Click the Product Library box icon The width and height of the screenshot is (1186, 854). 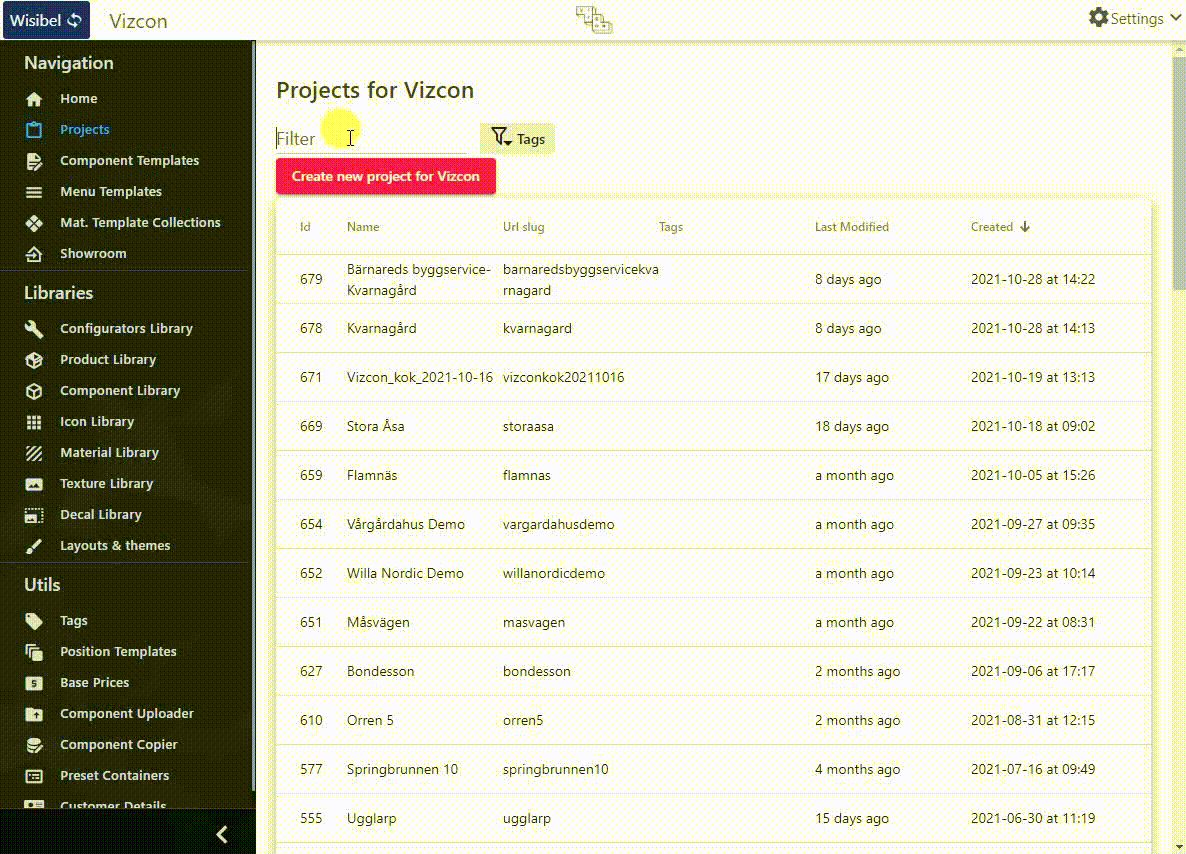tap(34, 360)
